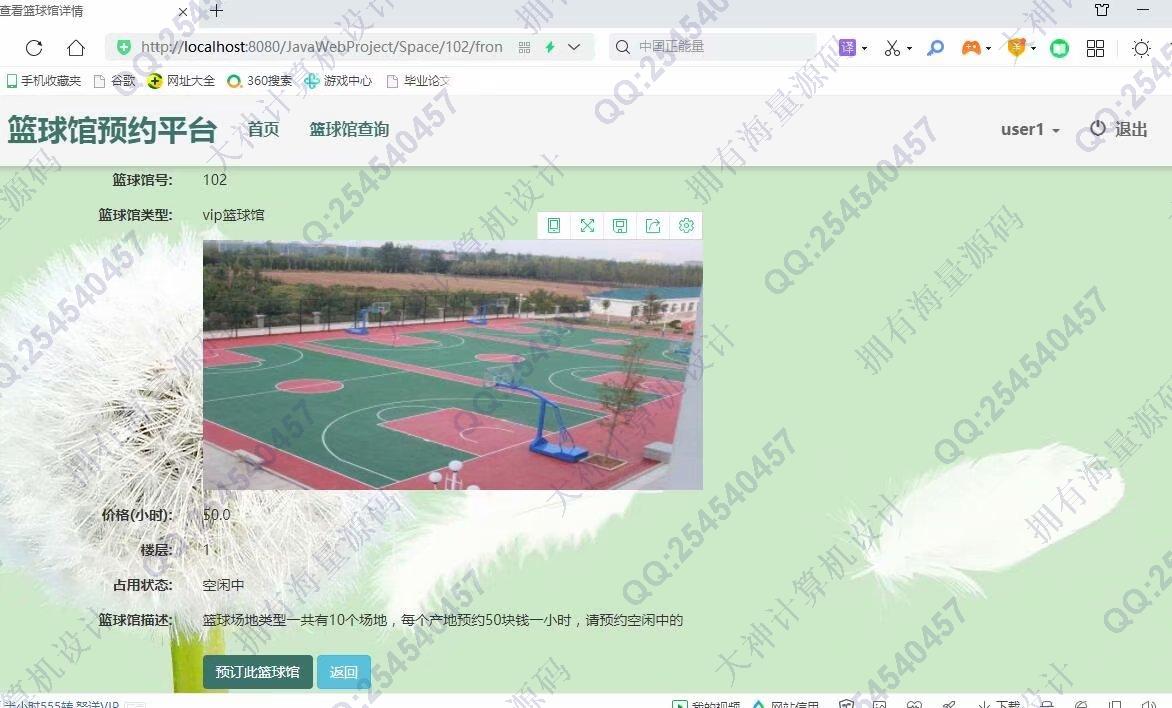
Task: Click the orange yen shield icon
Action: coord(1016,48)
